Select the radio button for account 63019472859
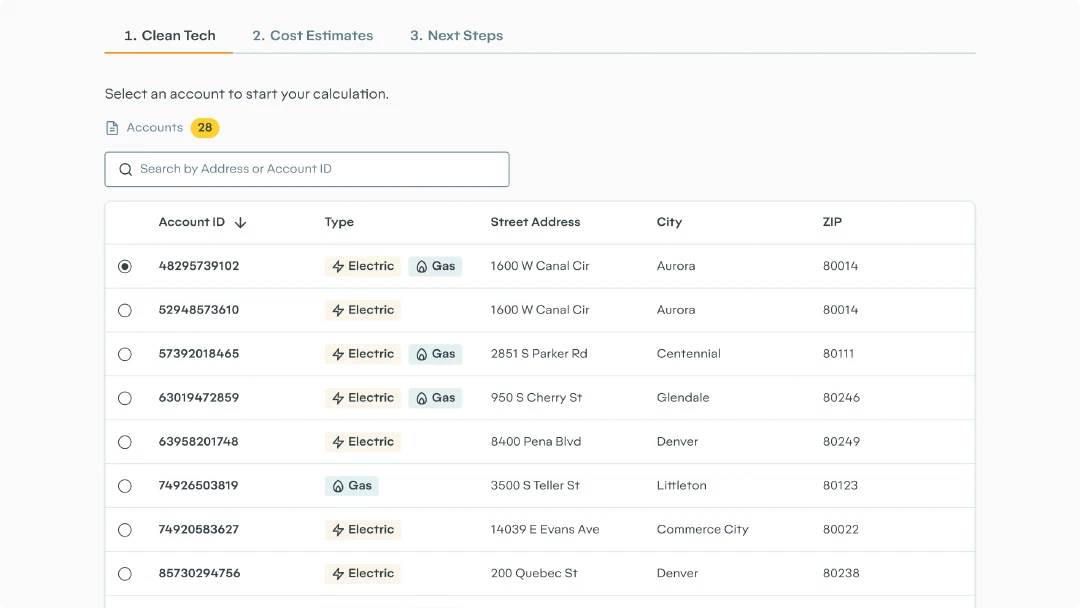This screenshot has width=1080, height=608. (125, 399)
